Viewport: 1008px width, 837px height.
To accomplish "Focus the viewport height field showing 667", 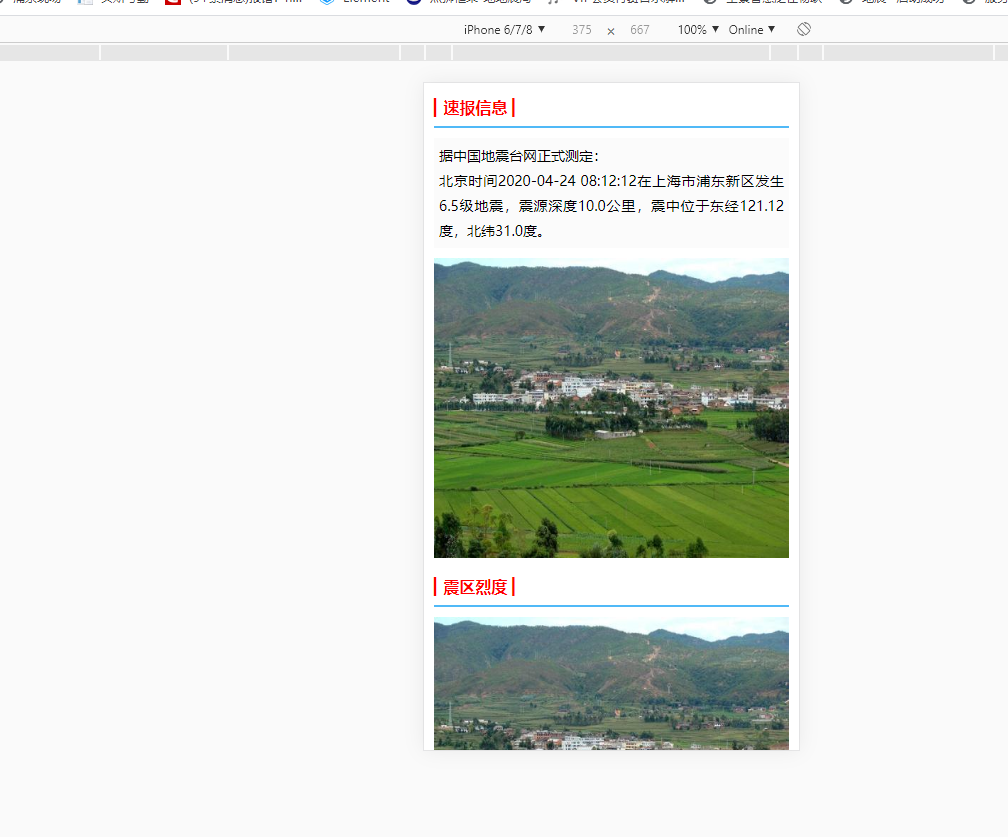I will pos(640,30).
